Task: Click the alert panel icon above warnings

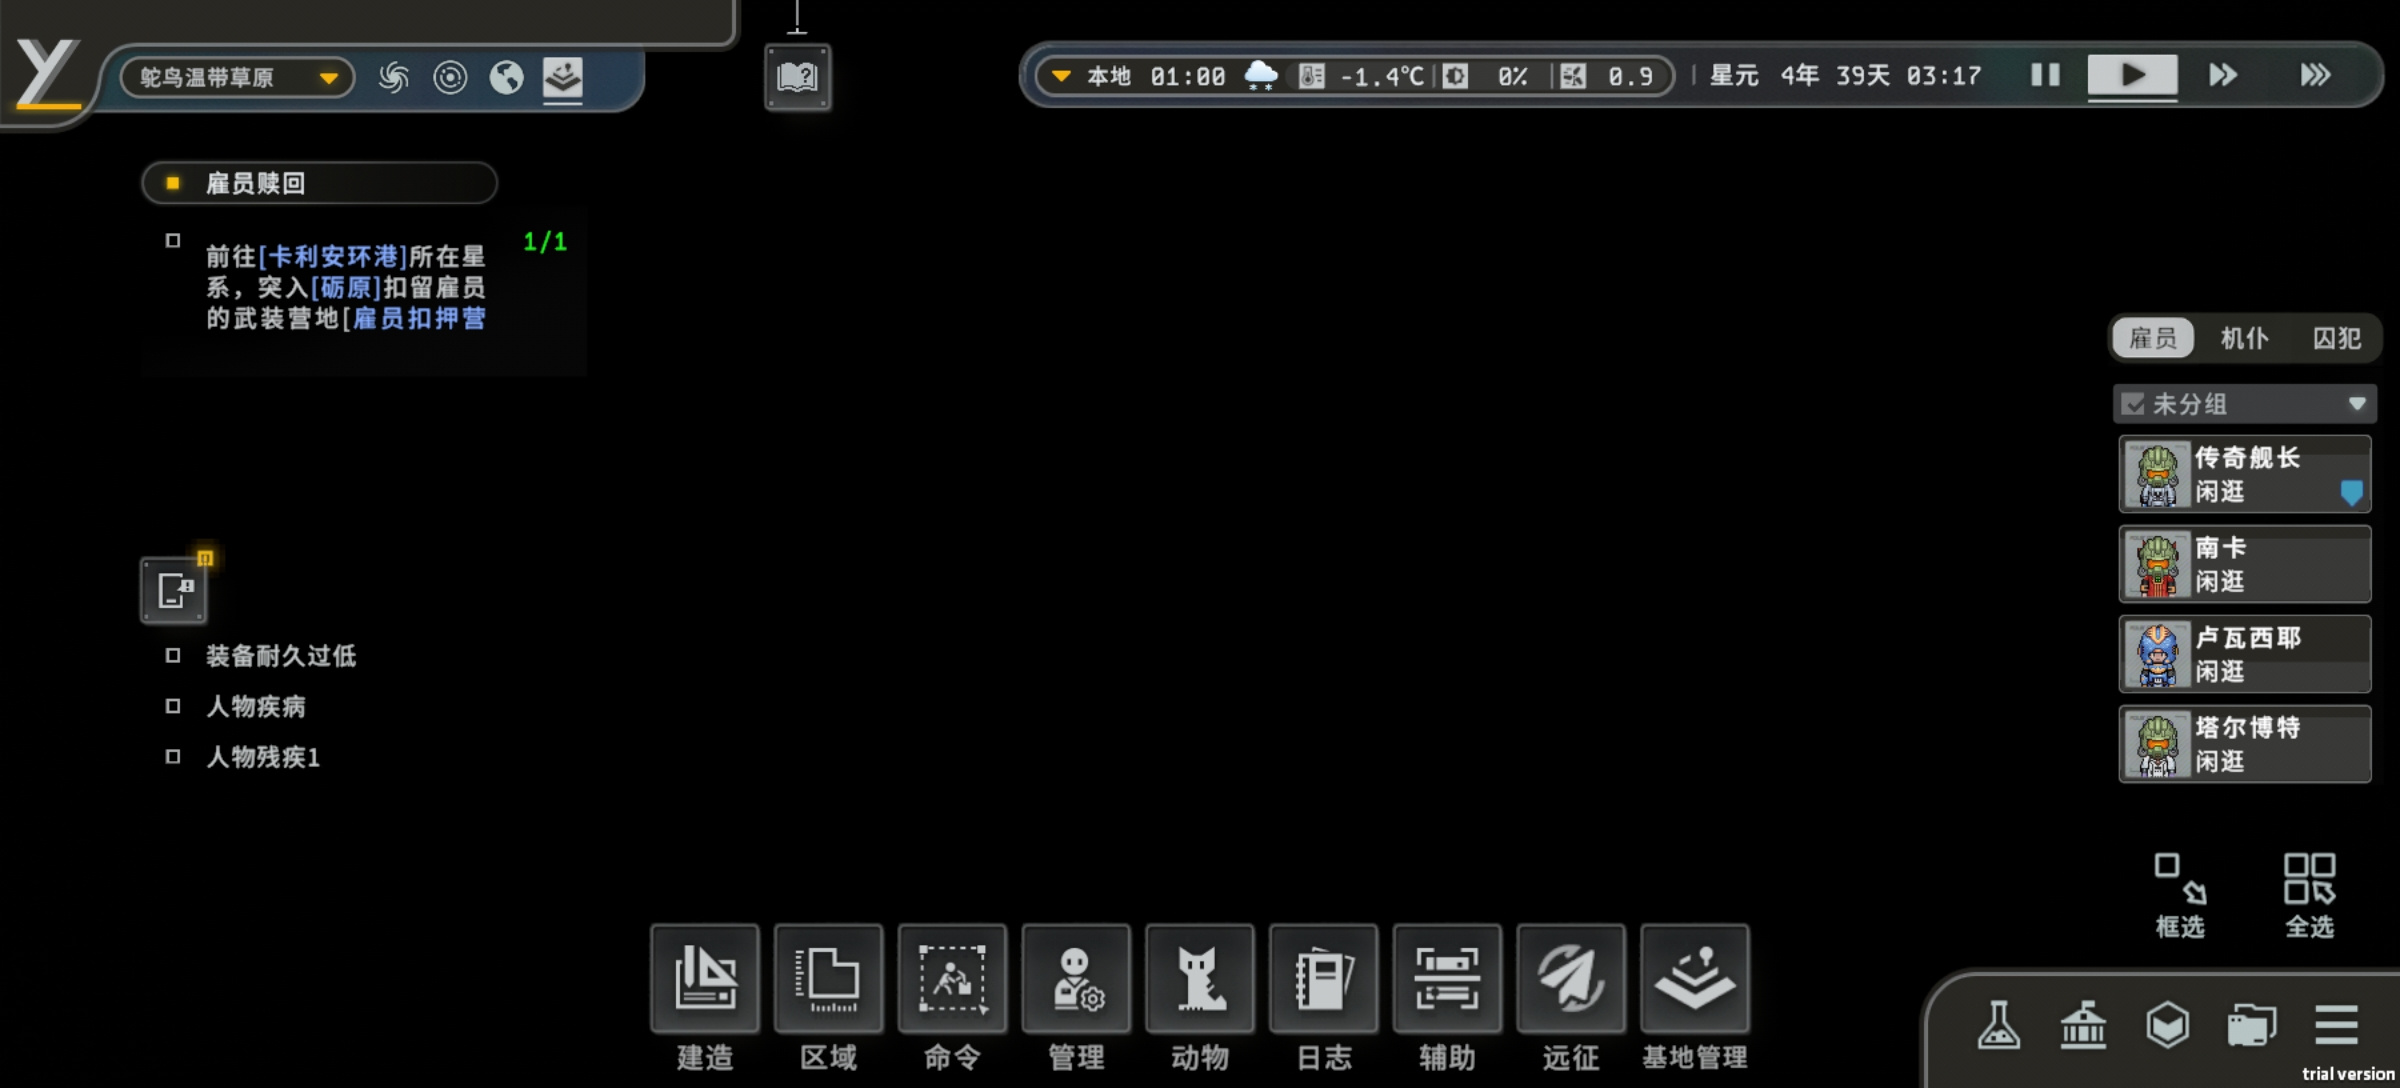Action: click(174, 590)
